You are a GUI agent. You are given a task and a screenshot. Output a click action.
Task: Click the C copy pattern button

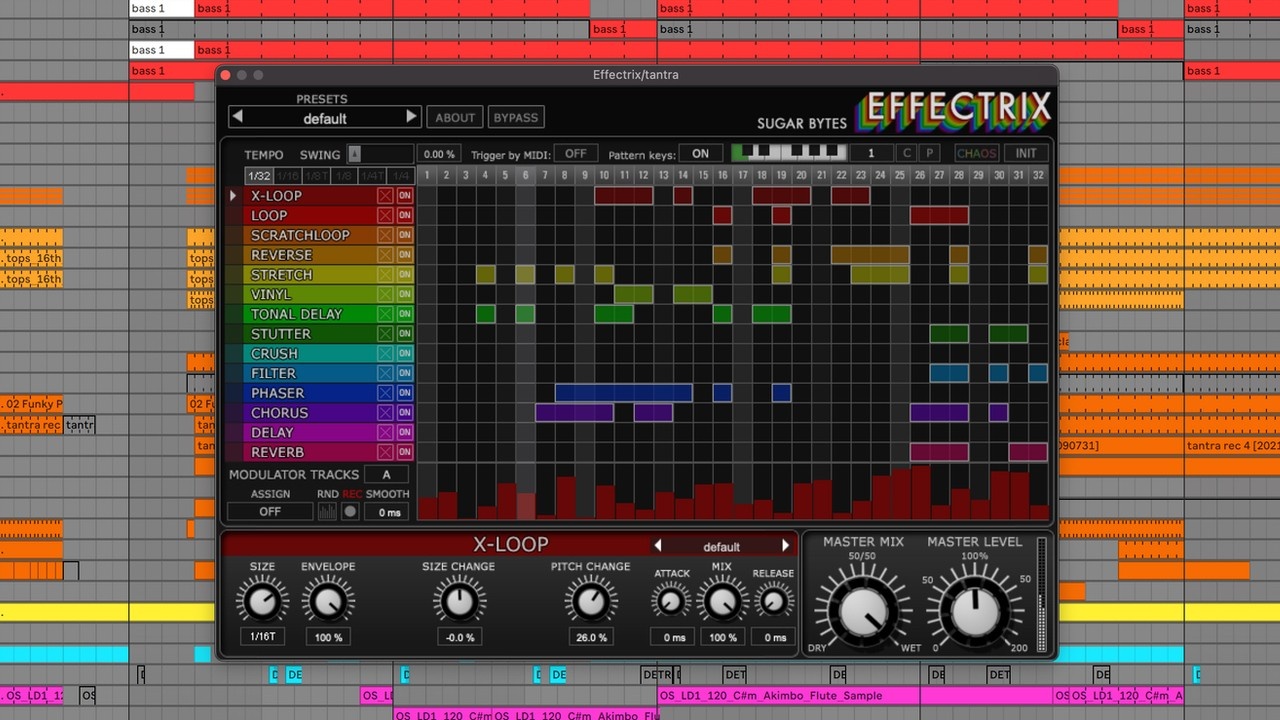907,153
